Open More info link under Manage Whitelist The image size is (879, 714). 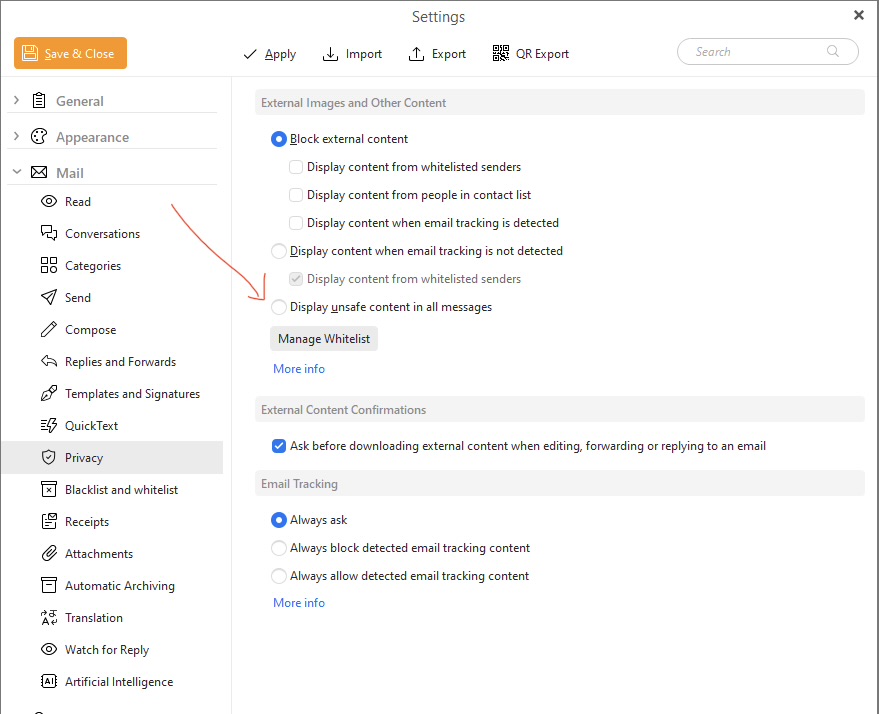tap(299, 369)
